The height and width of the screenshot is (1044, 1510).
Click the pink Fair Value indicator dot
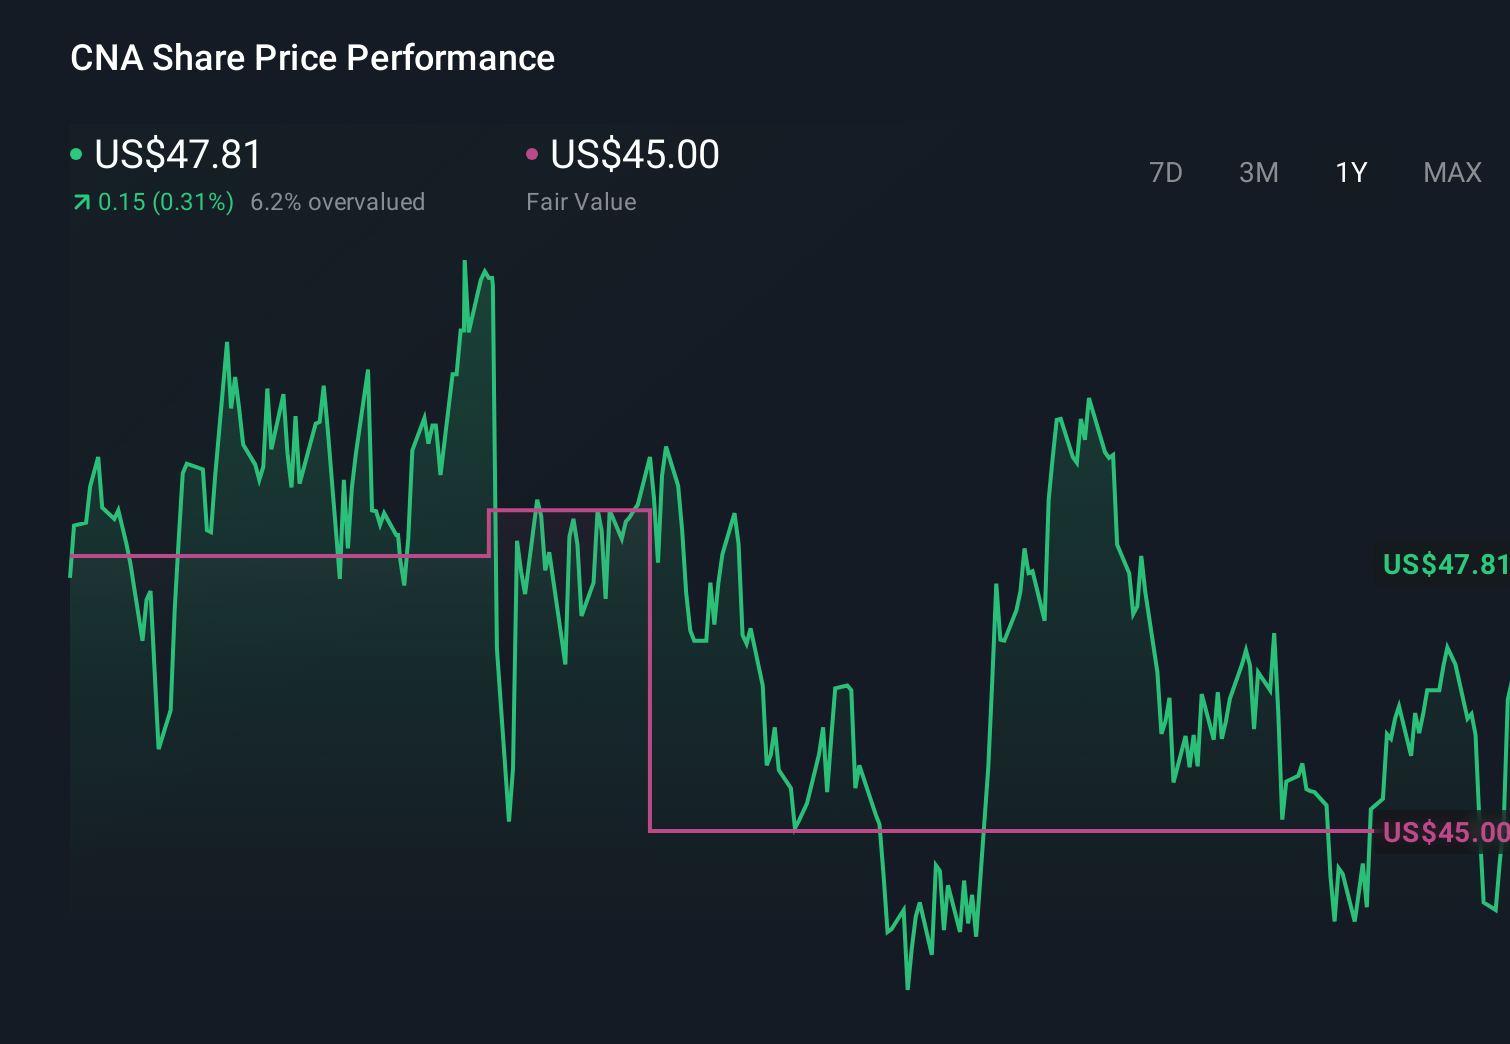(x=533, y=153)
